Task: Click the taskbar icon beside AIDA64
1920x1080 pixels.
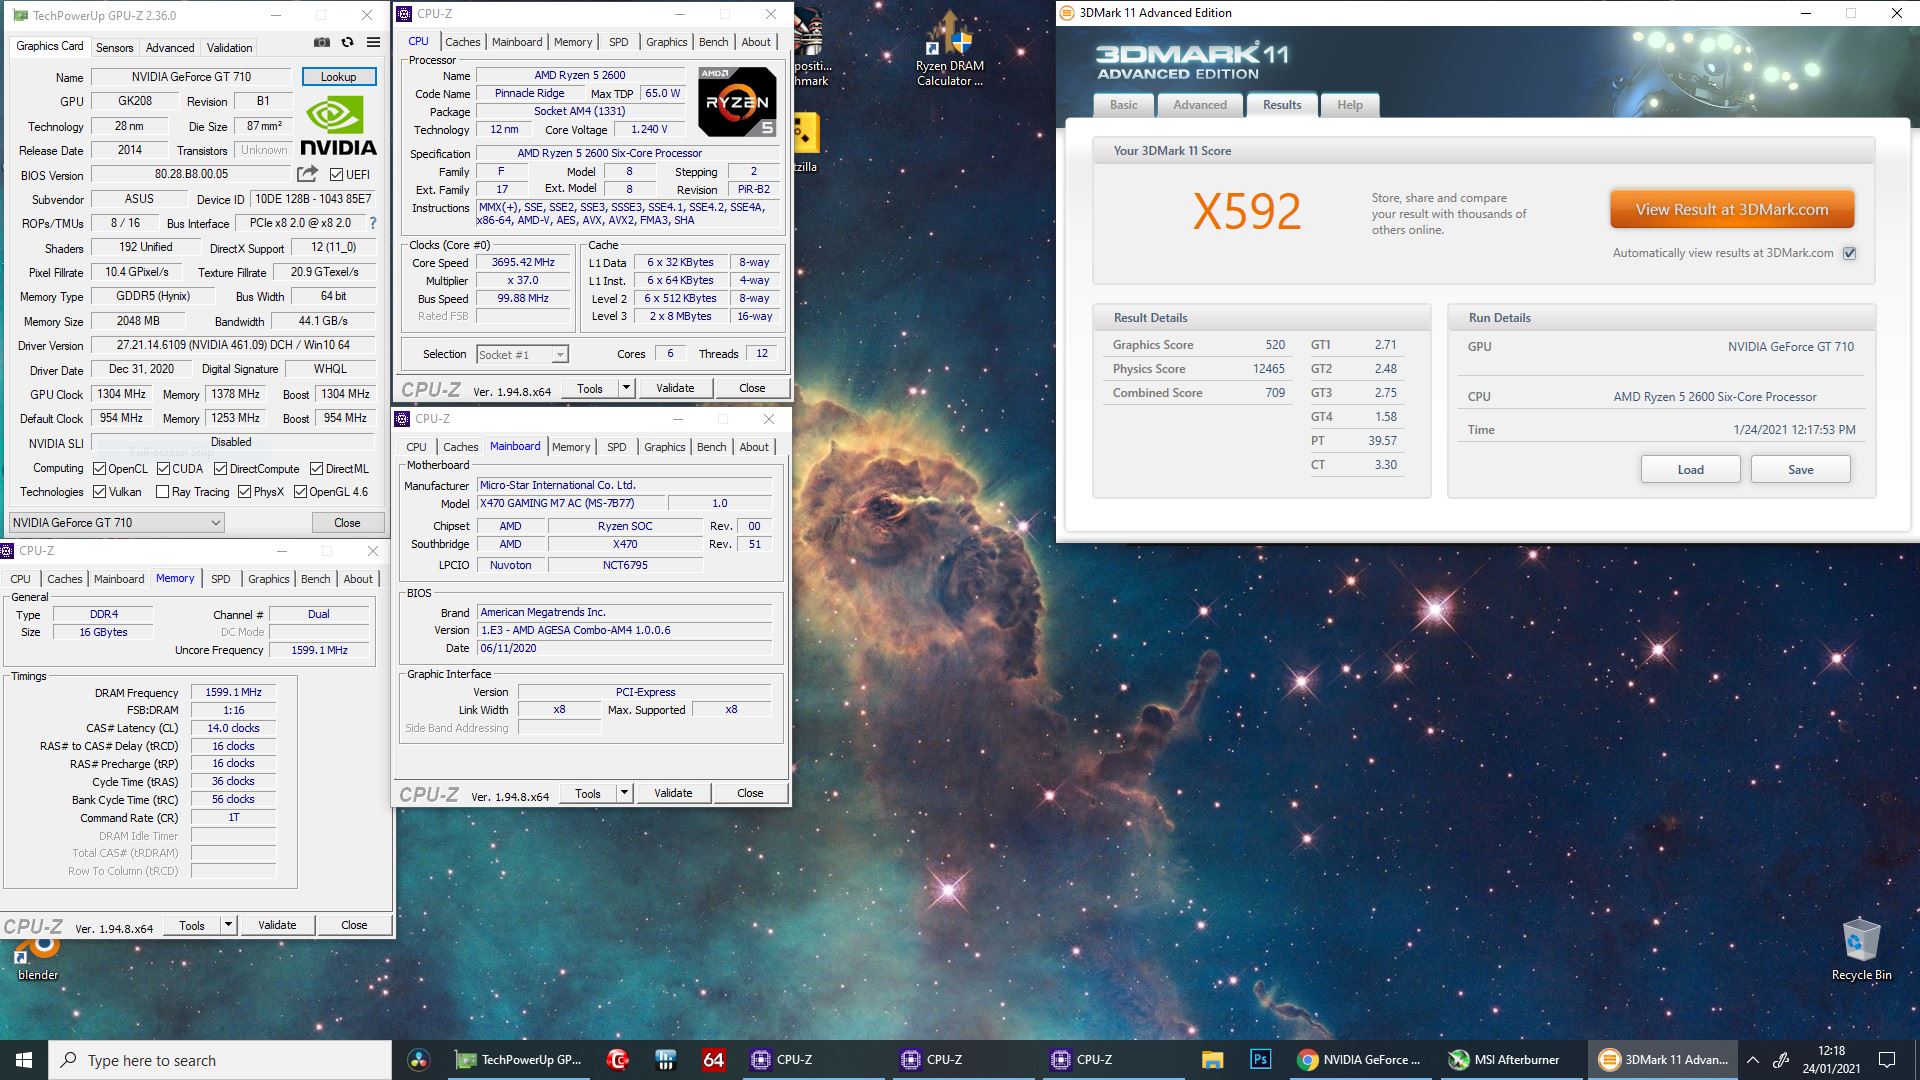Action: coord(665,1060)
